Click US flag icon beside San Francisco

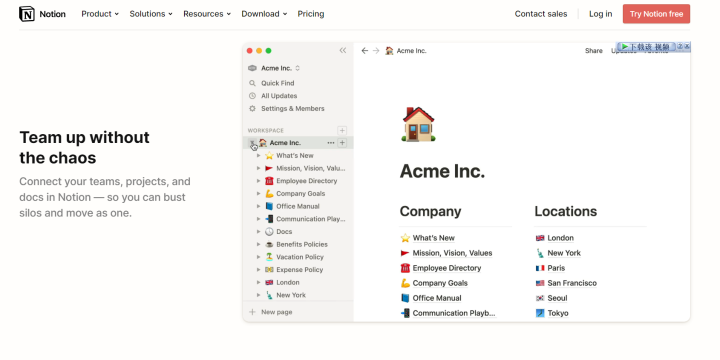[x=540, y=283]
